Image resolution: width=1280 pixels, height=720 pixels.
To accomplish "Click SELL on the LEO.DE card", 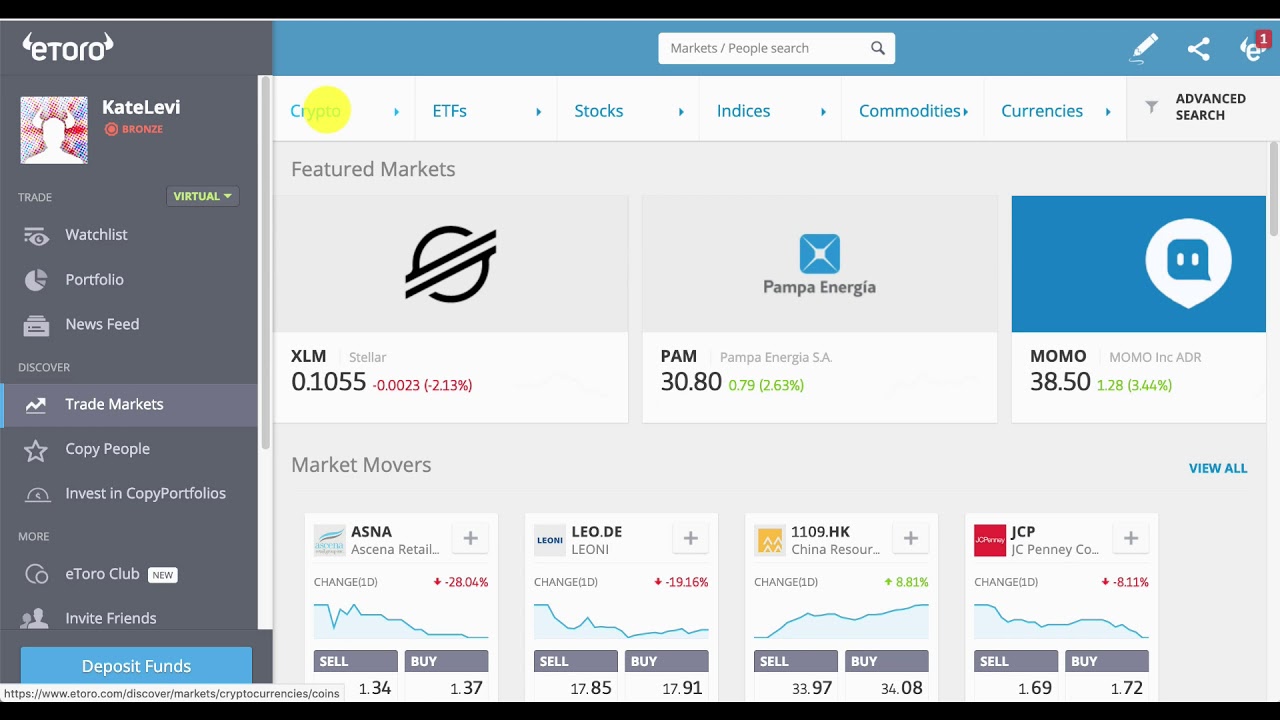I will pyautogui.click(x=575, y=661).
